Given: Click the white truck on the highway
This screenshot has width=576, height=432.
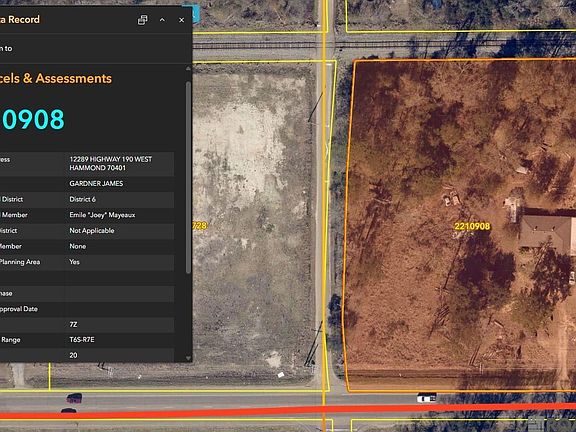Looking at the screenshot, I should tap(426, 398).
